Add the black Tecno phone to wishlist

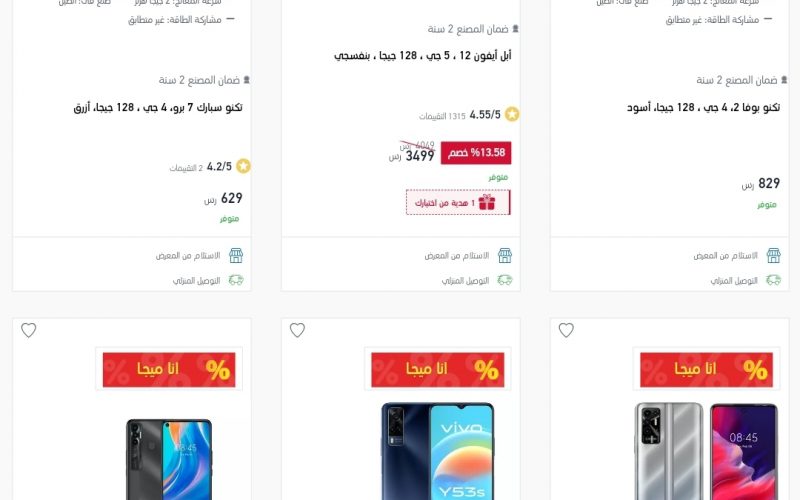[x=29, y=330]
